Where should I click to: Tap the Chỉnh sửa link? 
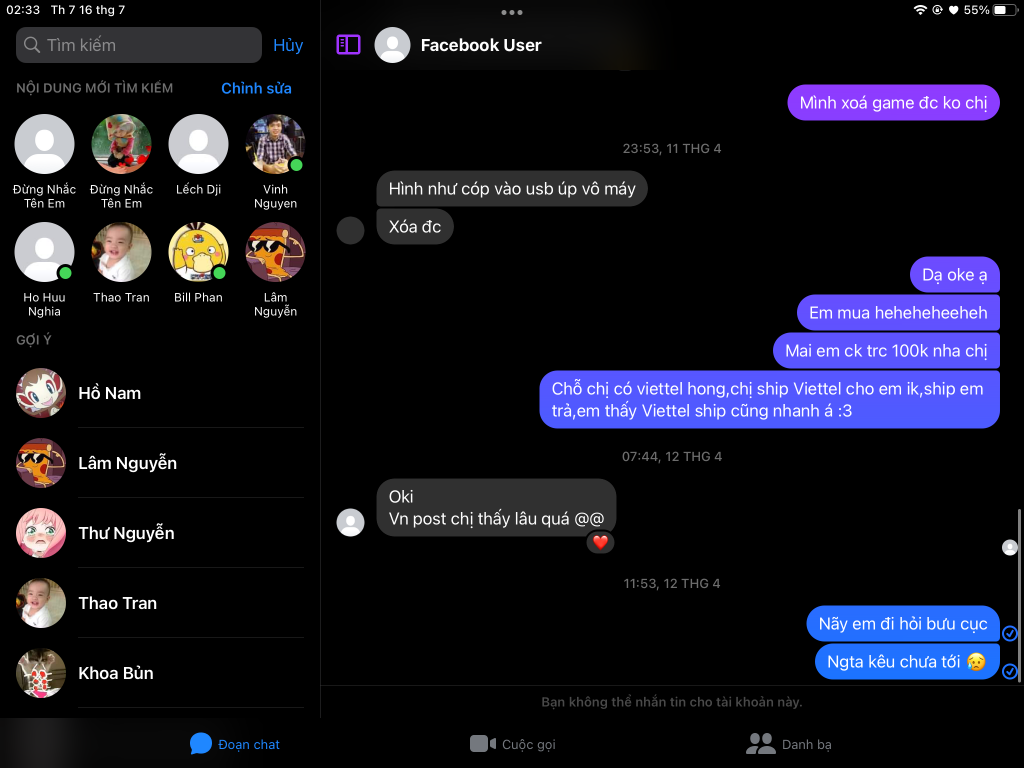click(x=256, y=88)
